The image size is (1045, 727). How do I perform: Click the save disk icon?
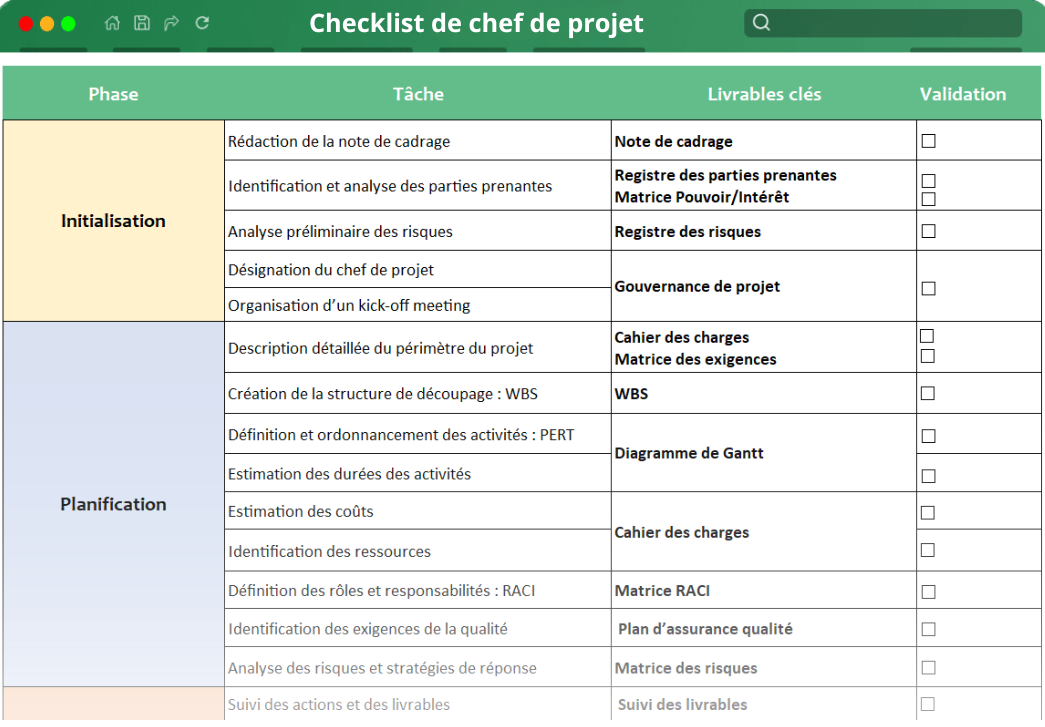pyautogui.click(x=142, y=23)
